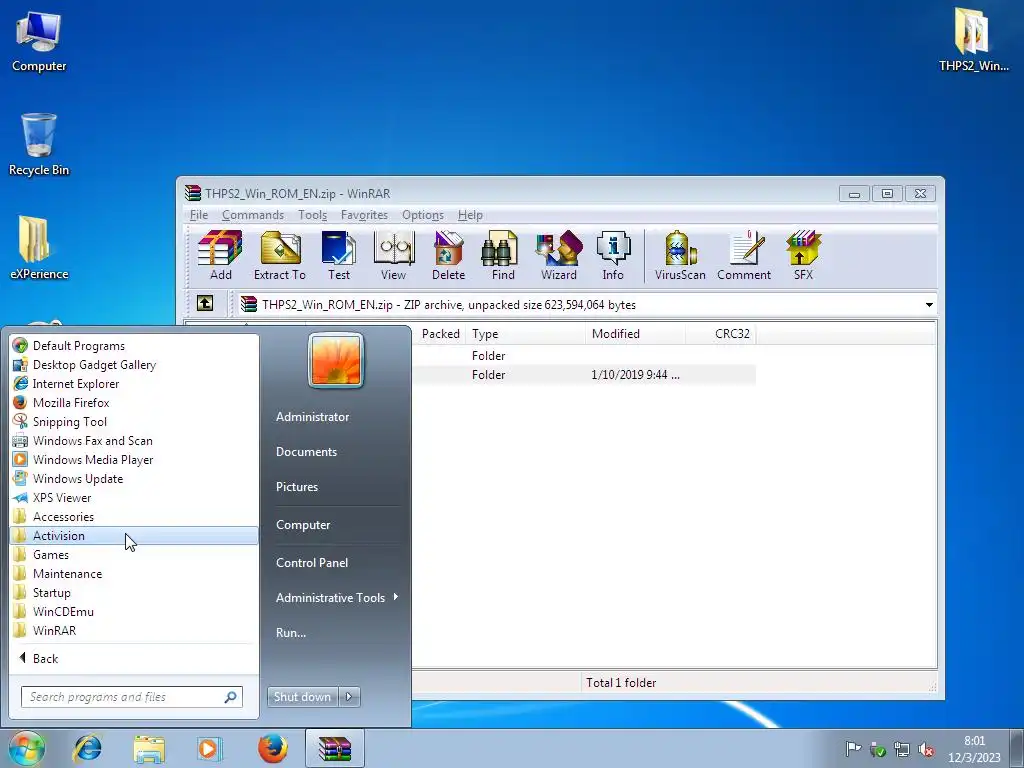
Task: Open Windows Fax and Scan
Action: [x=134, y=440]
